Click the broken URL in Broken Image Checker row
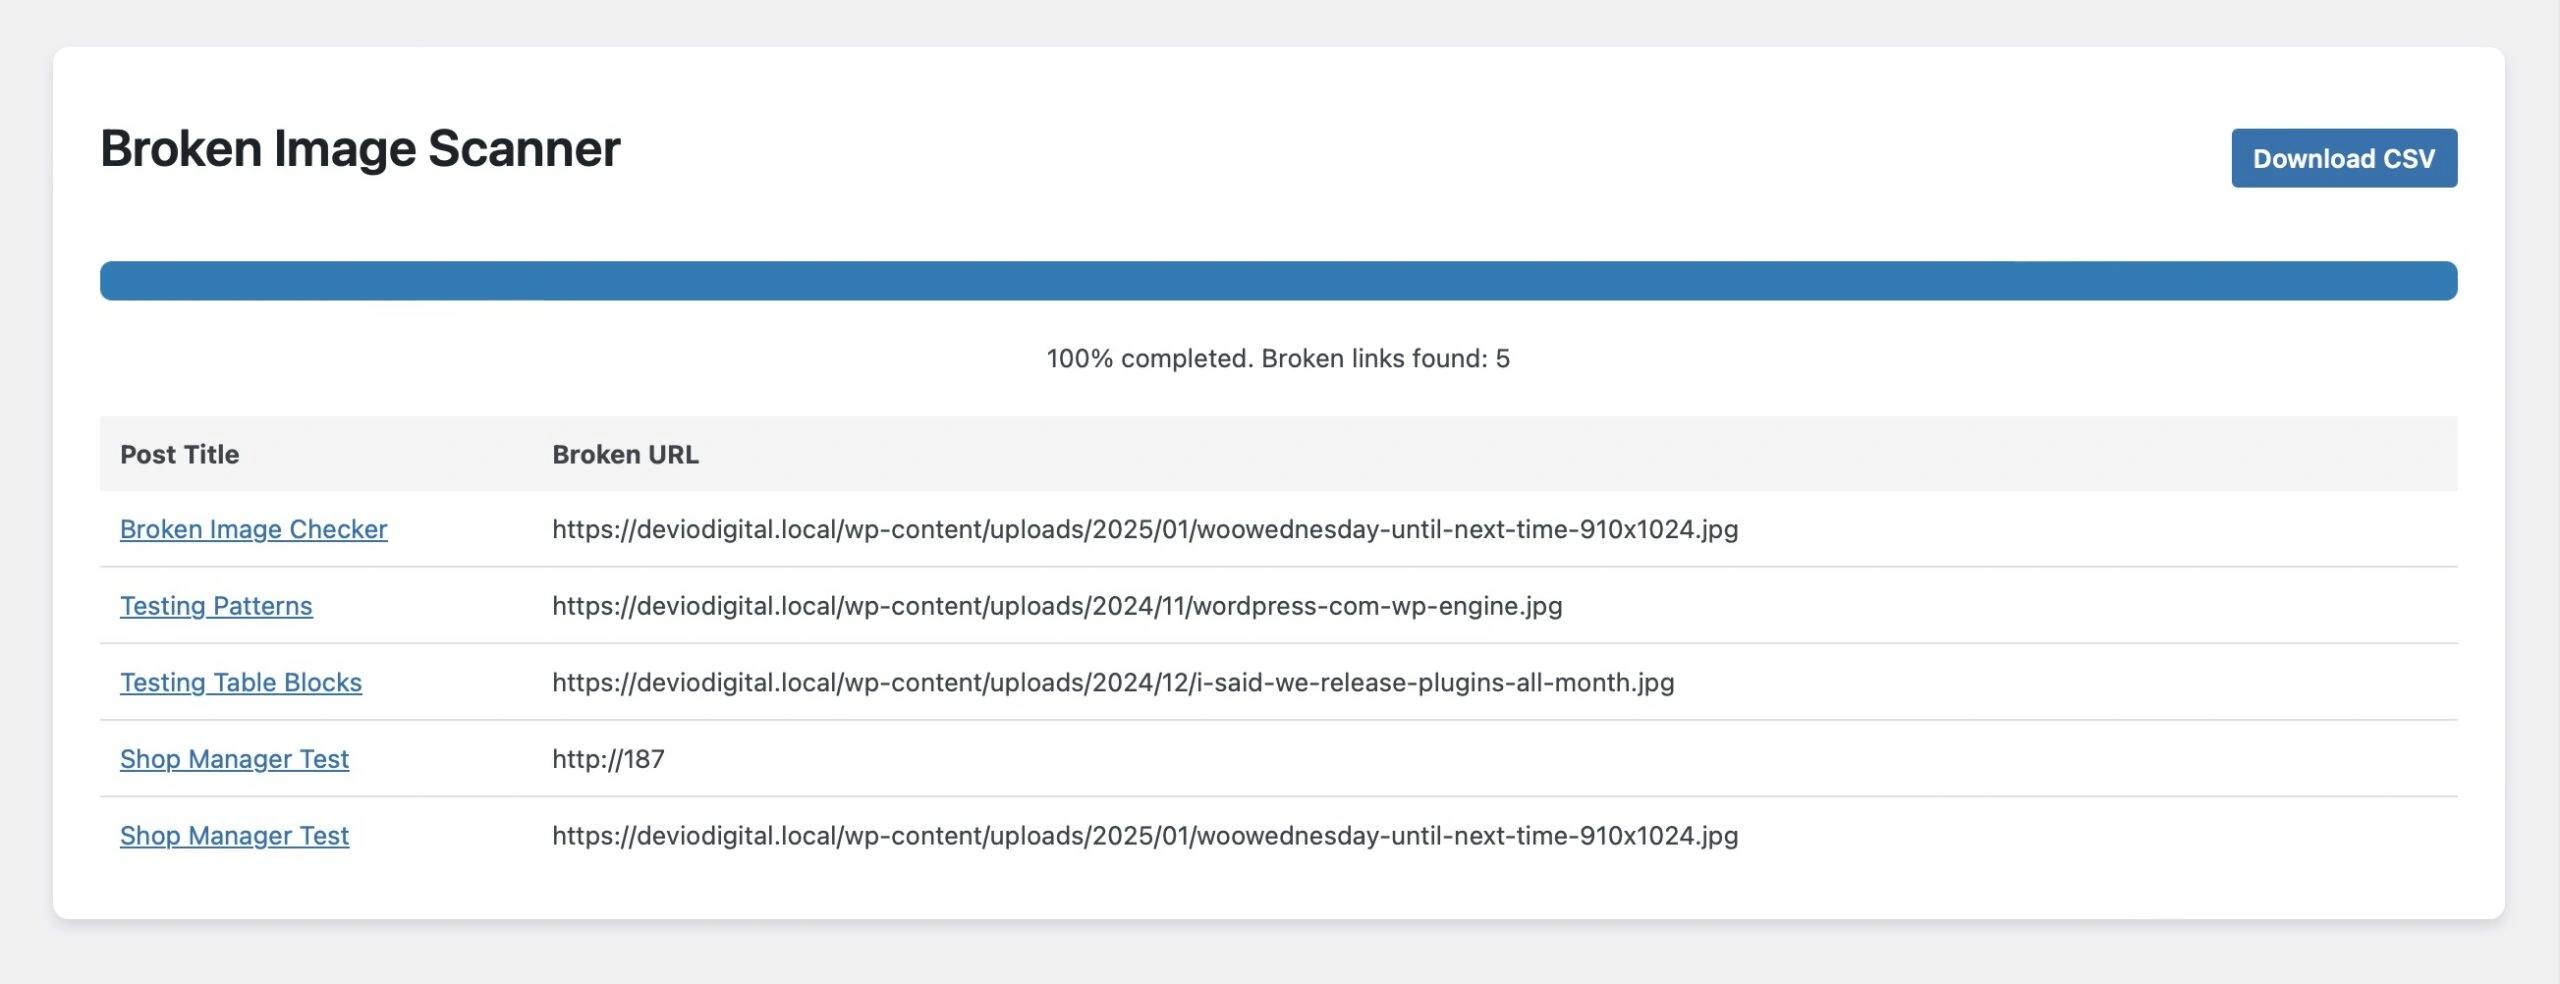The height and width of the screenshot is (984, 2560). 1145,529
